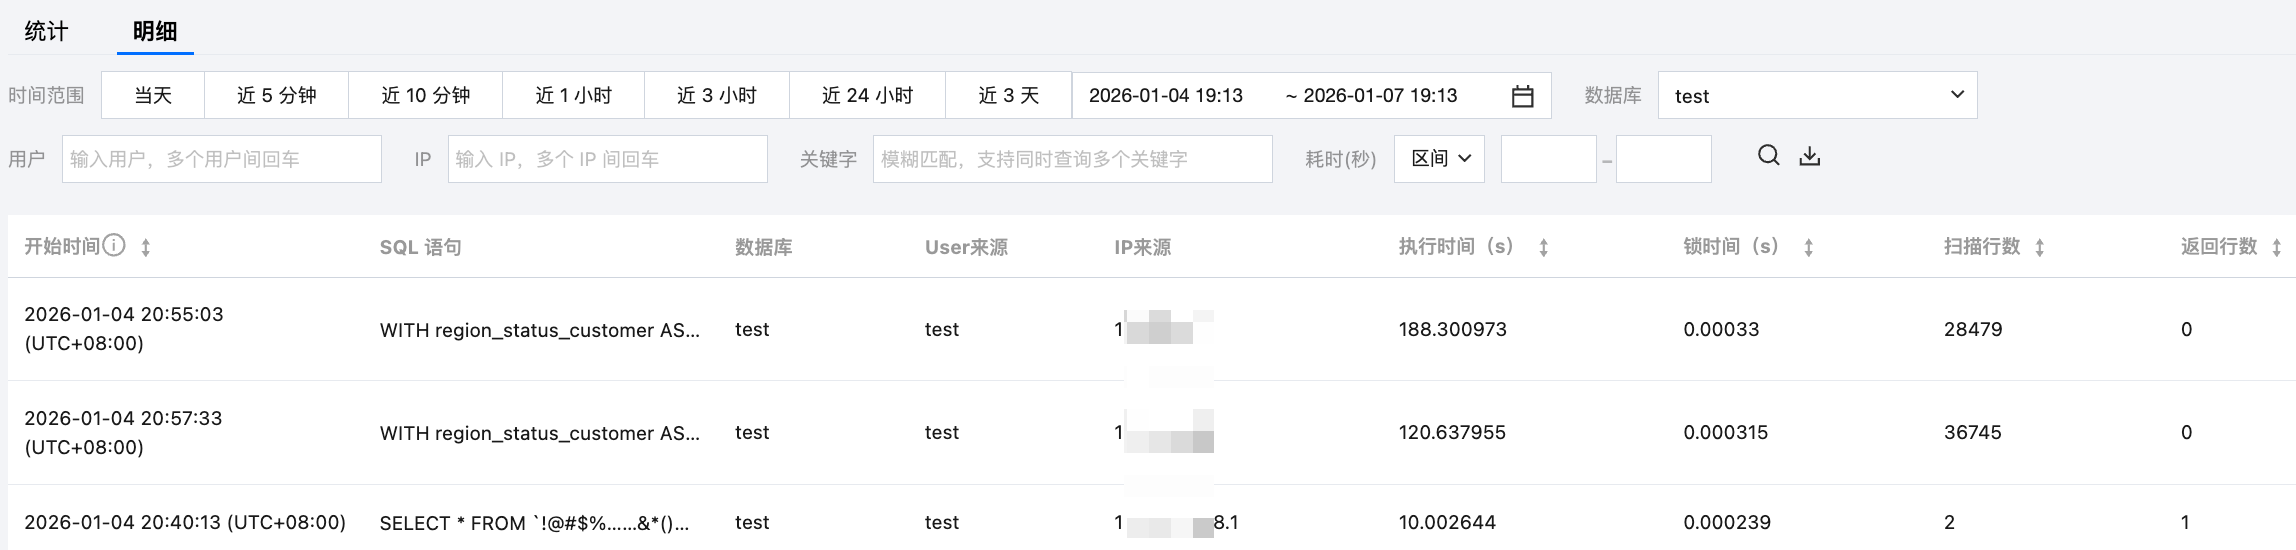Click the search magnifier icon
The image size is (2296, 550).
point(1768,156)
